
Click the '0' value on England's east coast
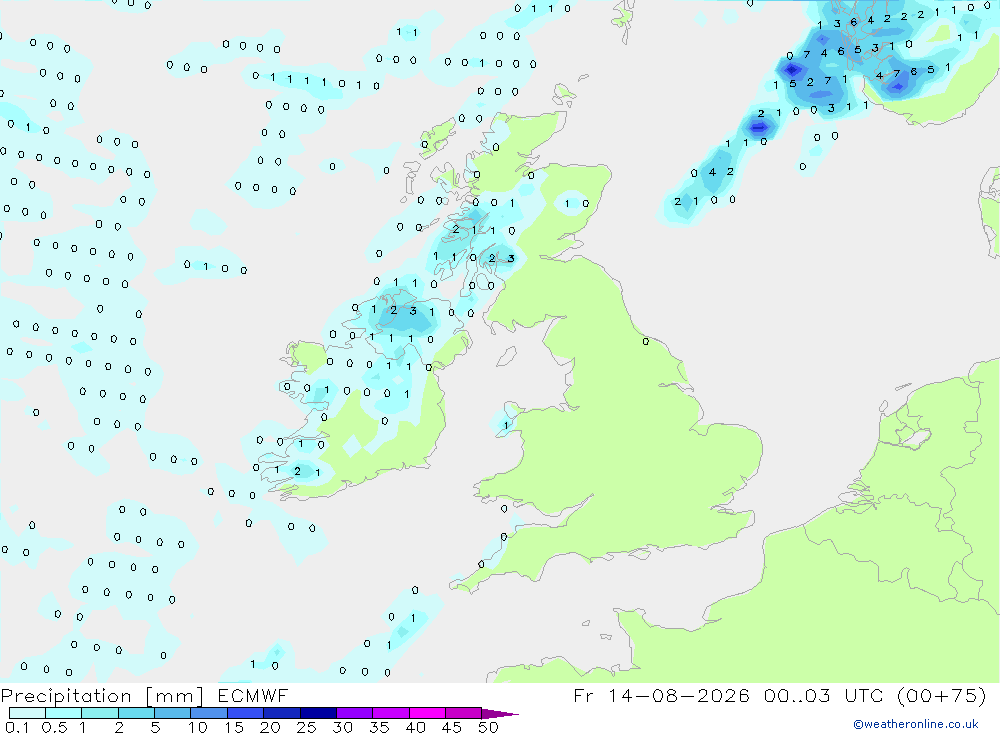pos(645,342)
